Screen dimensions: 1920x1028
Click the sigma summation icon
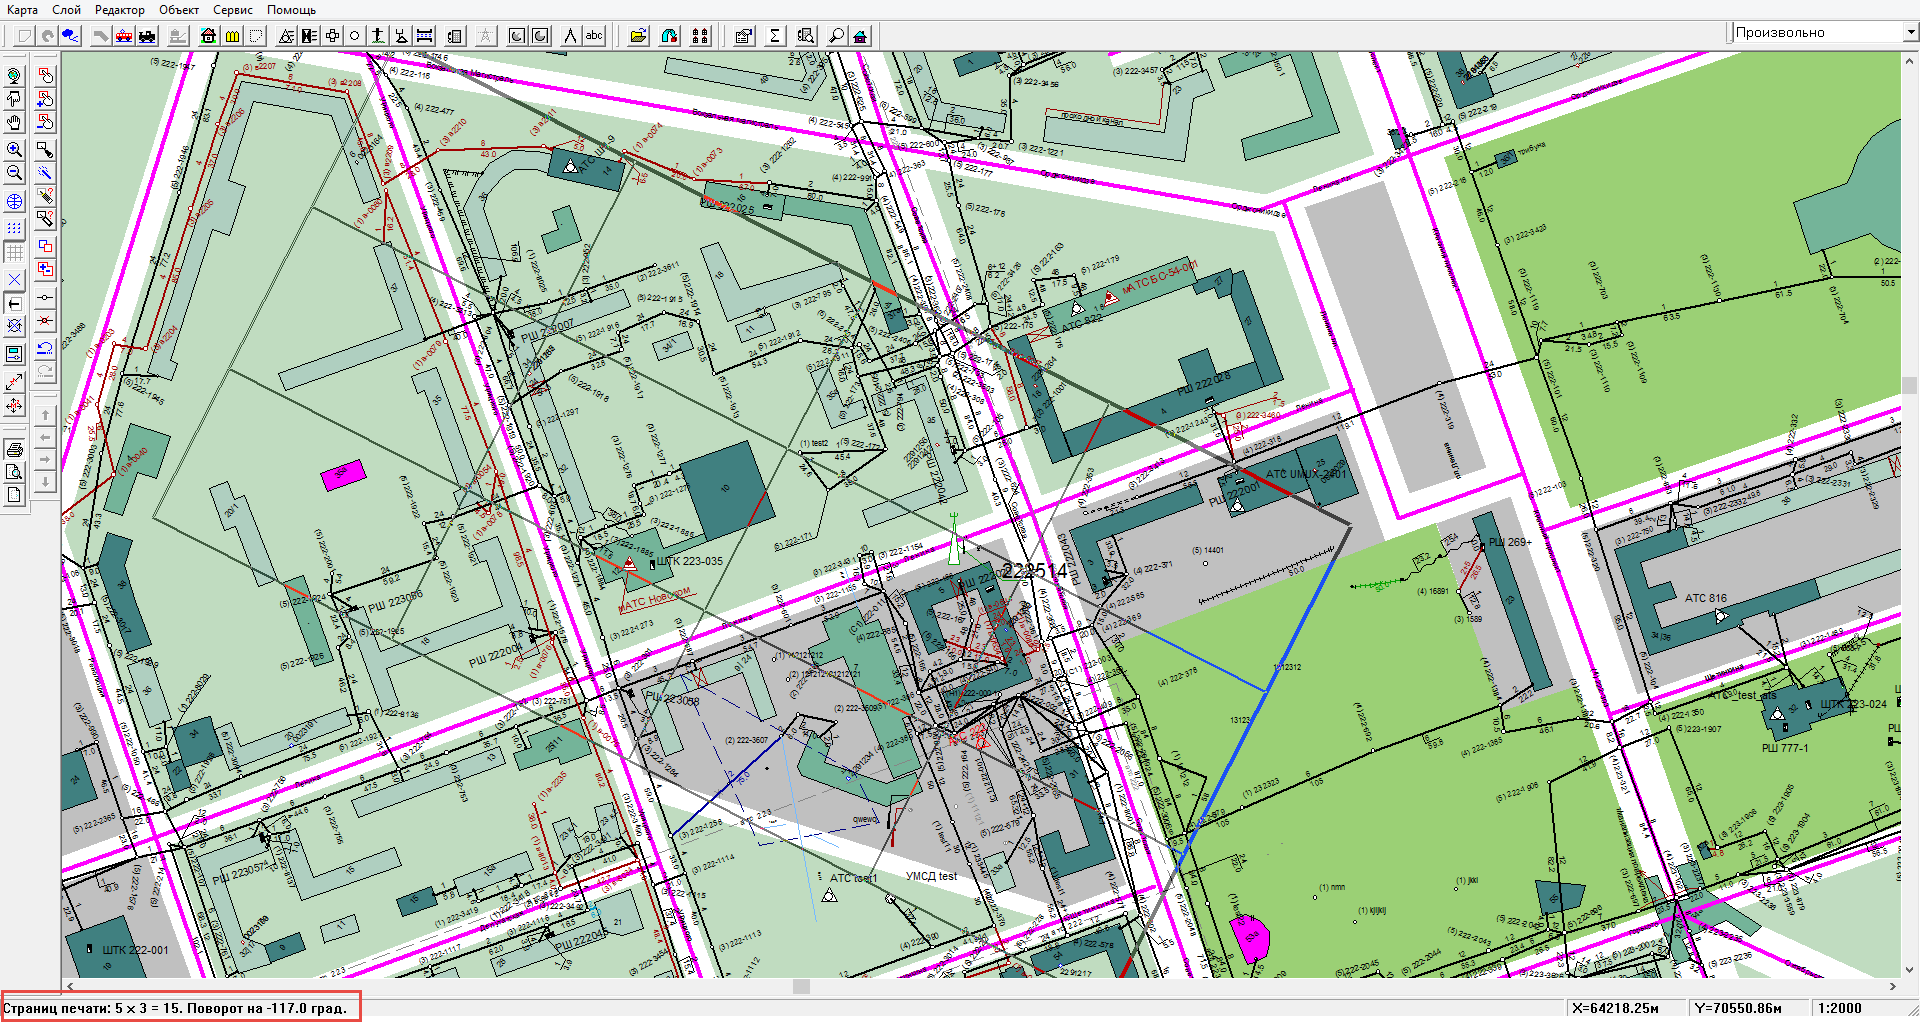click(x=774, y=36)
